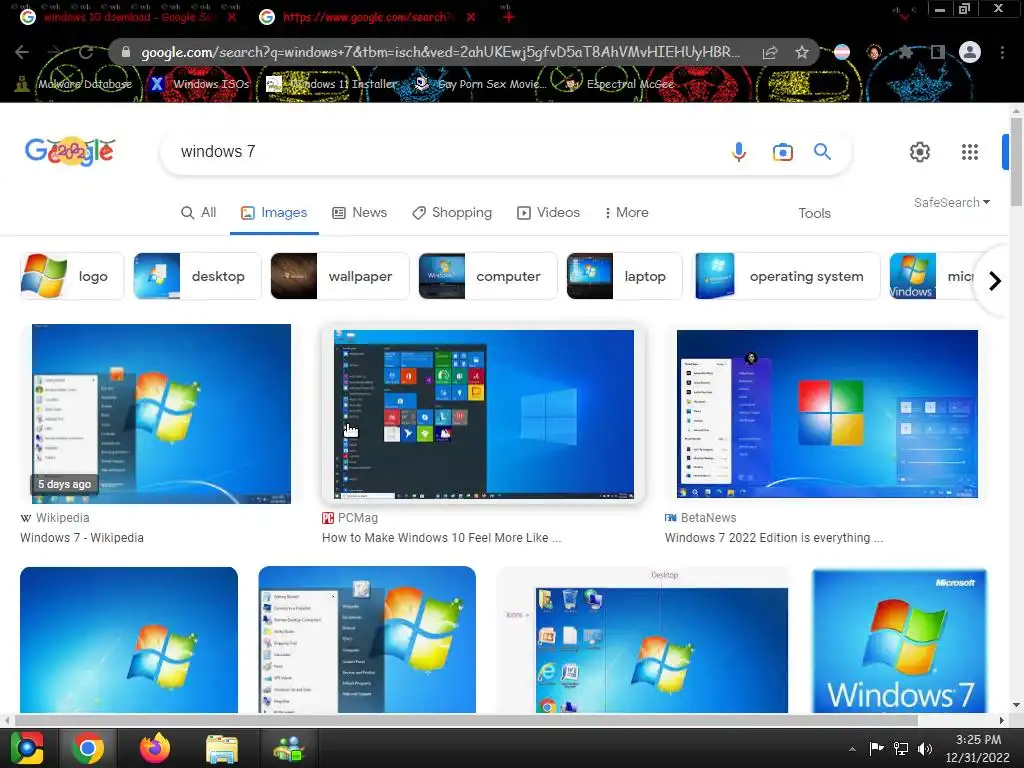
Task: Open Chrome's three-dot menu
Action: pyautogui.click(x=1002, y=52)
